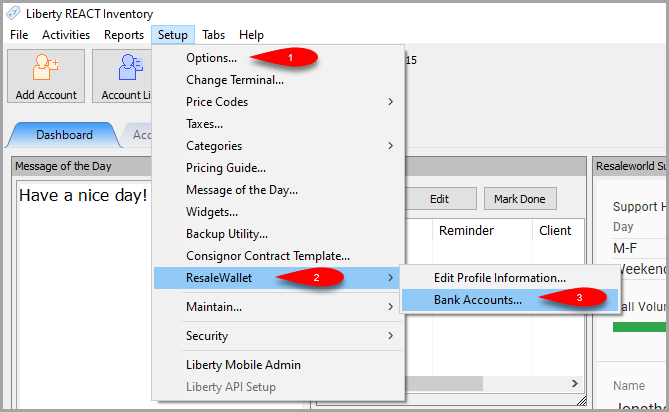This screenshot has width=669, height=412.
Task: Sort by Reminder column header
Action: tap(483, 231)
